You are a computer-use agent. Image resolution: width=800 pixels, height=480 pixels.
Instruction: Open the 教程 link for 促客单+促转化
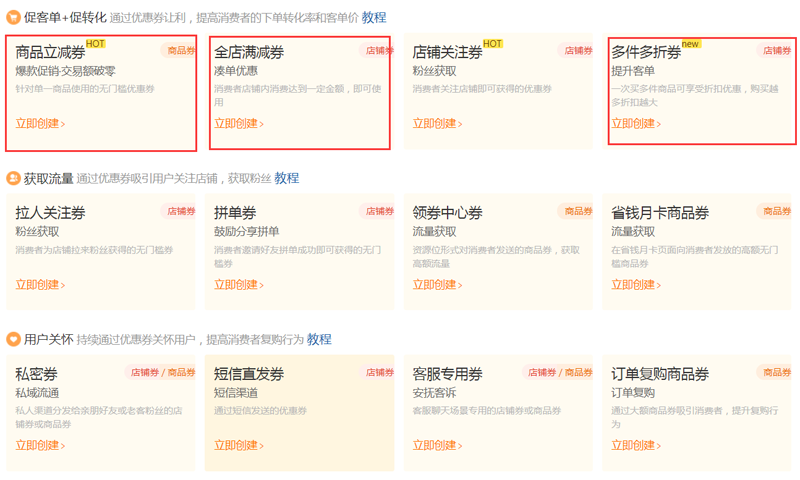click(374, 18)
